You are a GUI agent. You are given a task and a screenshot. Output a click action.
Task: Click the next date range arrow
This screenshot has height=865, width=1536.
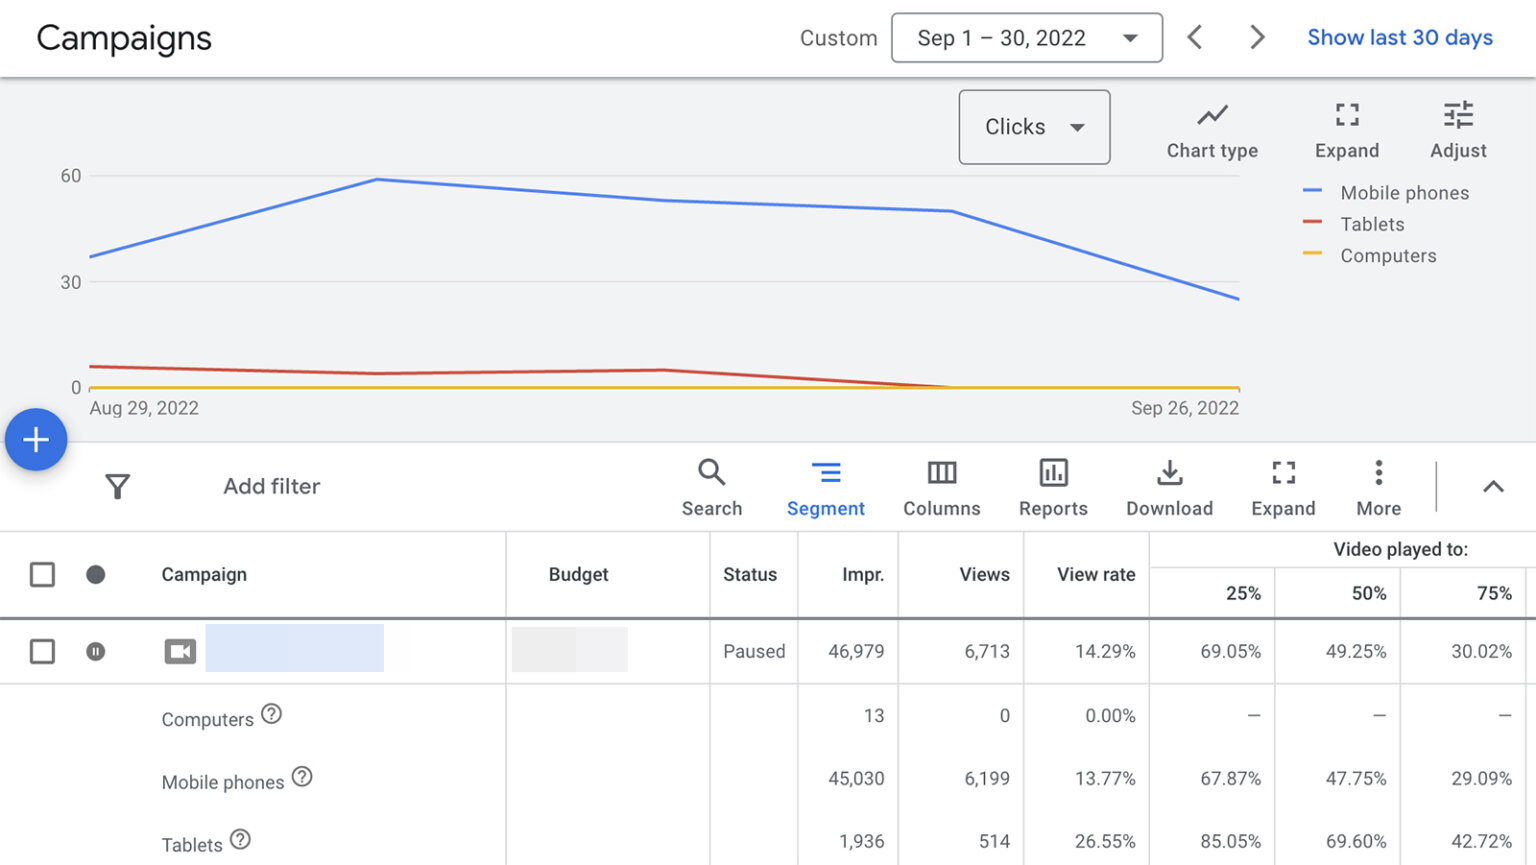(1257, 37)
